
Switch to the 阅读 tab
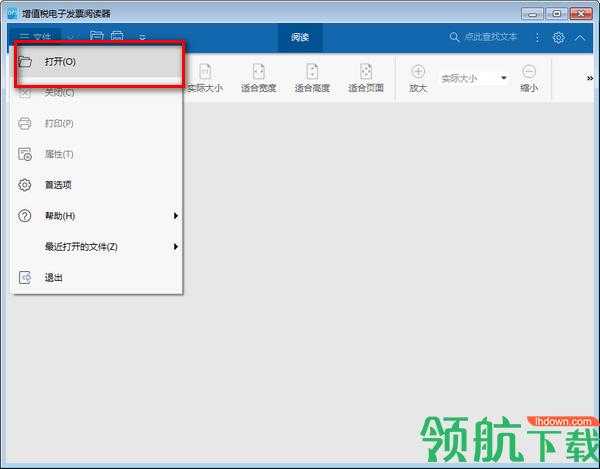[x=300, y=37]
